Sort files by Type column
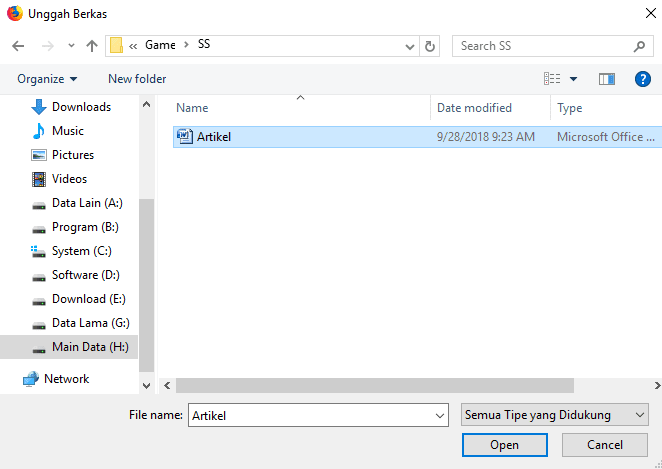Image resolution: width=662 pixels, height=469 pixels. [x=569, y=108]
